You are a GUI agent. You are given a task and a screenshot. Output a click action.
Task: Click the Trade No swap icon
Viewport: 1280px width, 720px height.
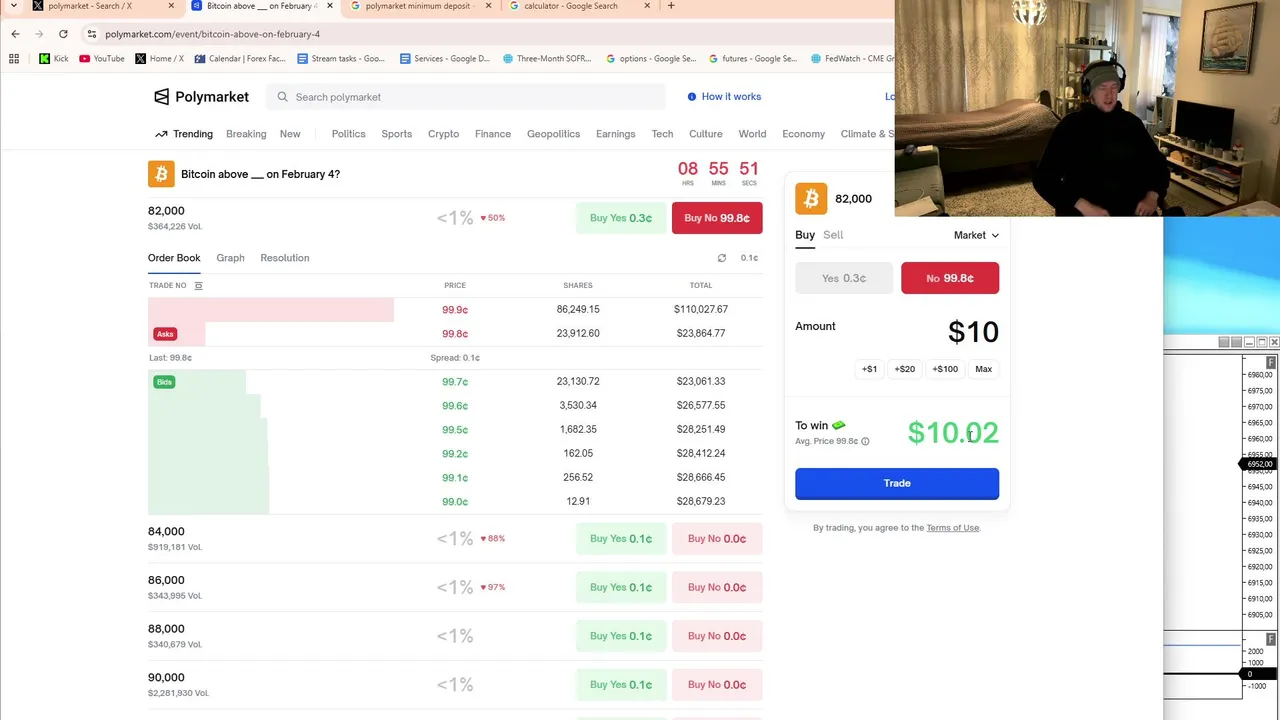coord(198,286)
